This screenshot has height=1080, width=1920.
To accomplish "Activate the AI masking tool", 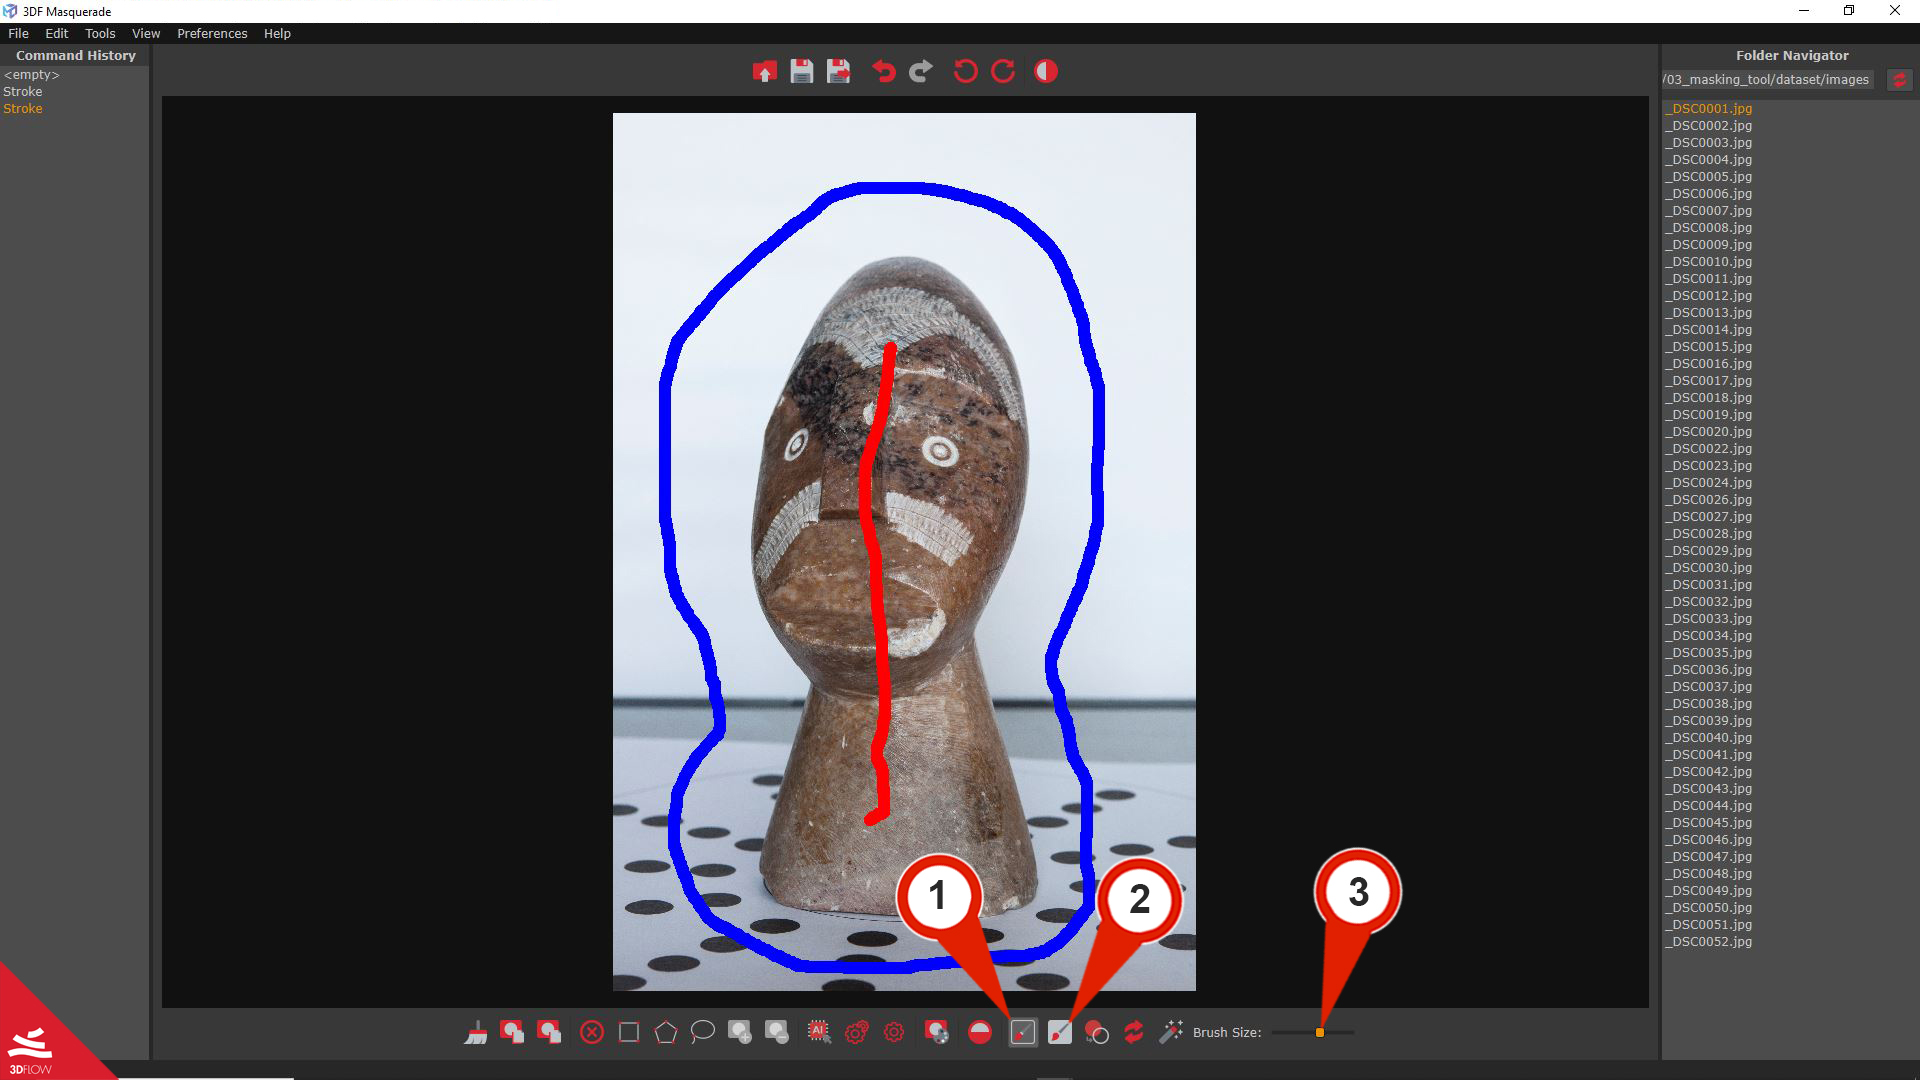I will [x=819, y=1032].
